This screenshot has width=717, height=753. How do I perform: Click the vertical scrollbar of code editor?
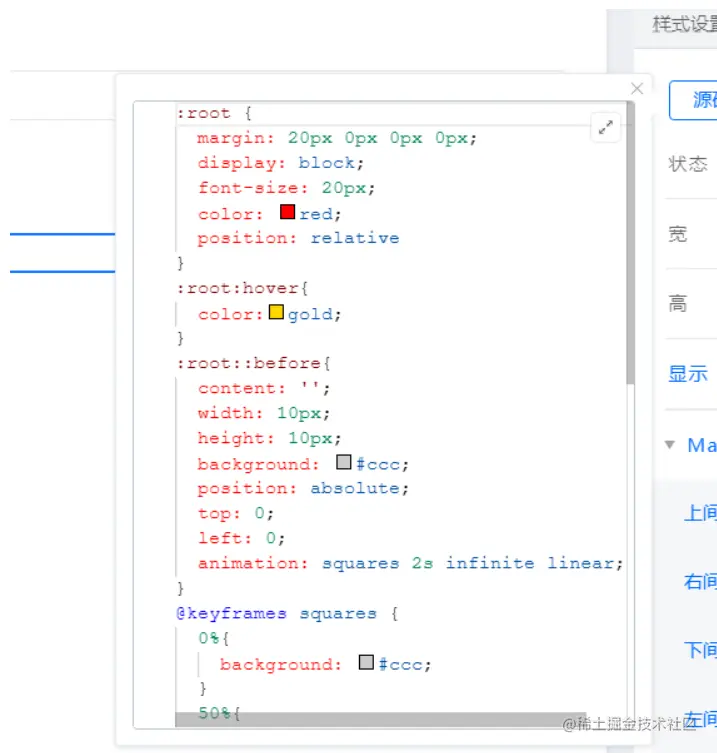click(x=631, y=243)
